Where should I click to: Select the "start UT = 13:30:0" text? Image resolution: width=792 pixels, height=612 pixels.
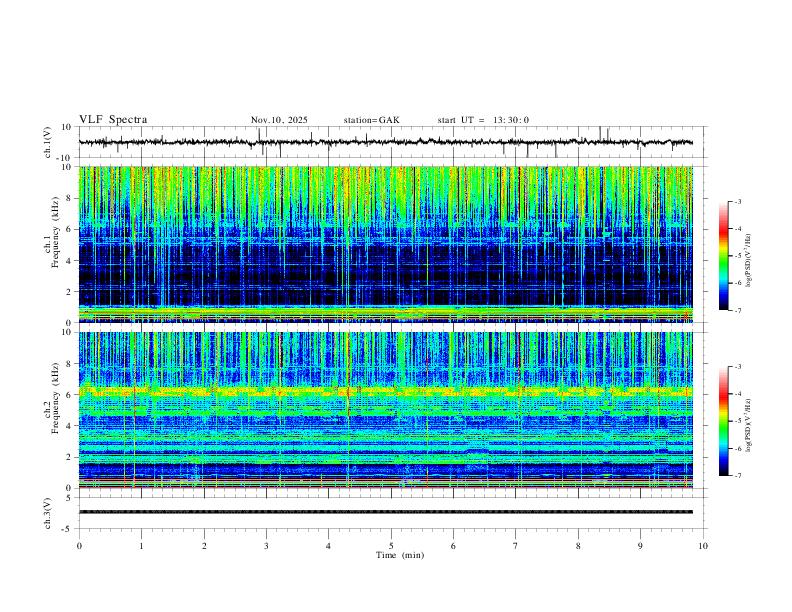click(483, 120)
